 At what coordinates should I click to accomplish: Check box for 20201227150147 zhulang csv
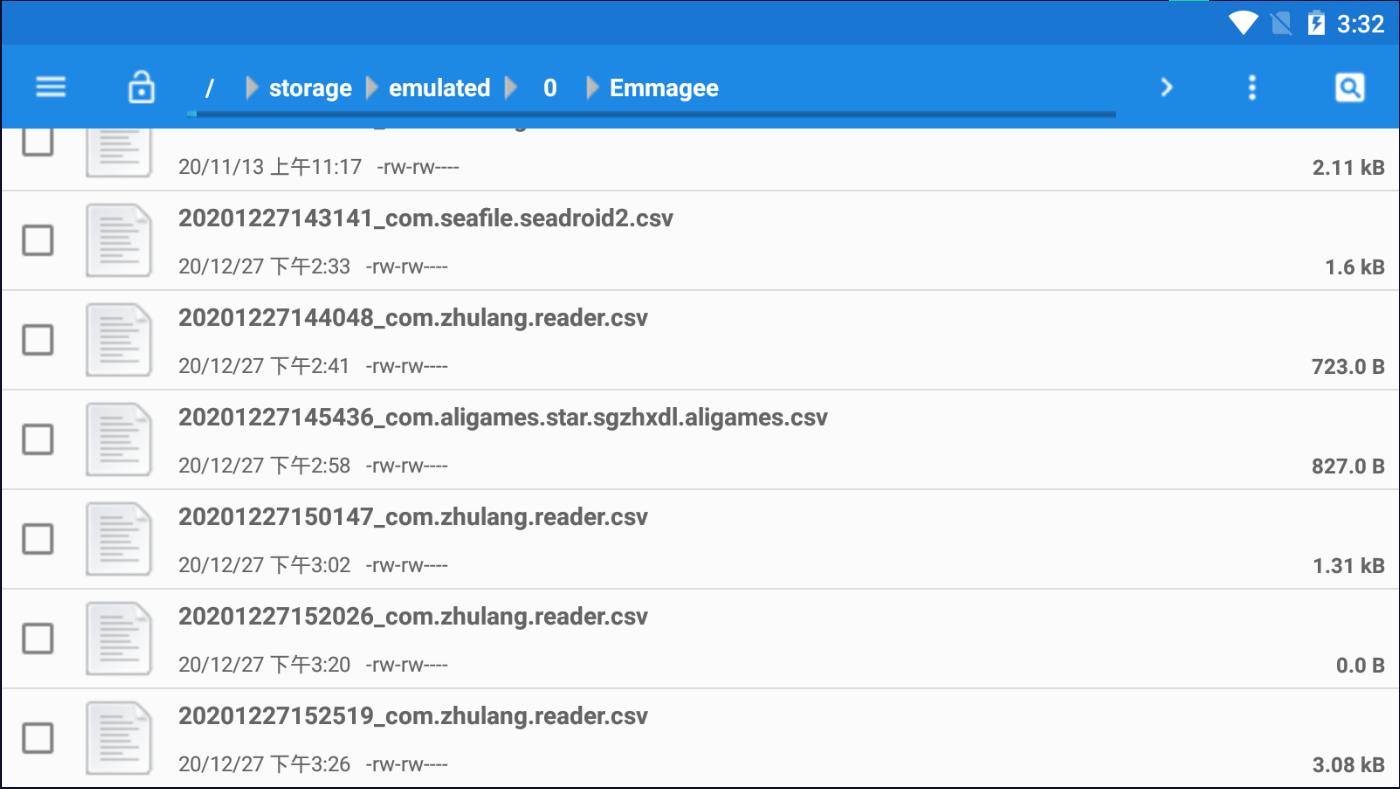pyautogui.click(x=38, y=539)
